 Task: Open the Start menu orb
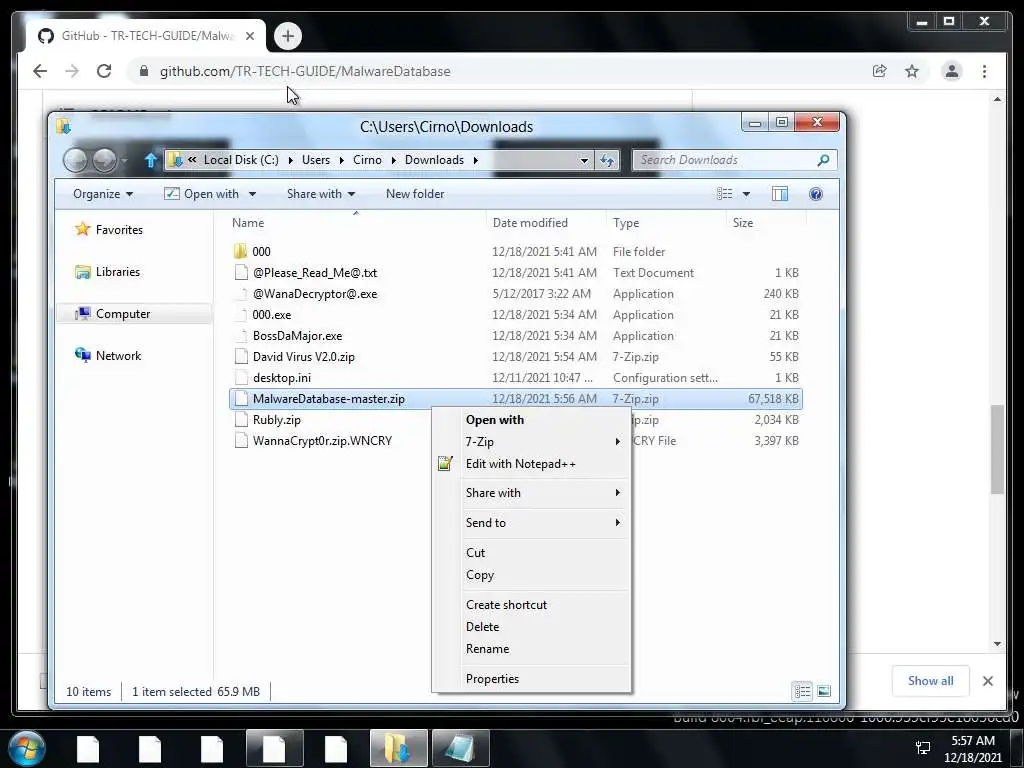pos(25,748)
